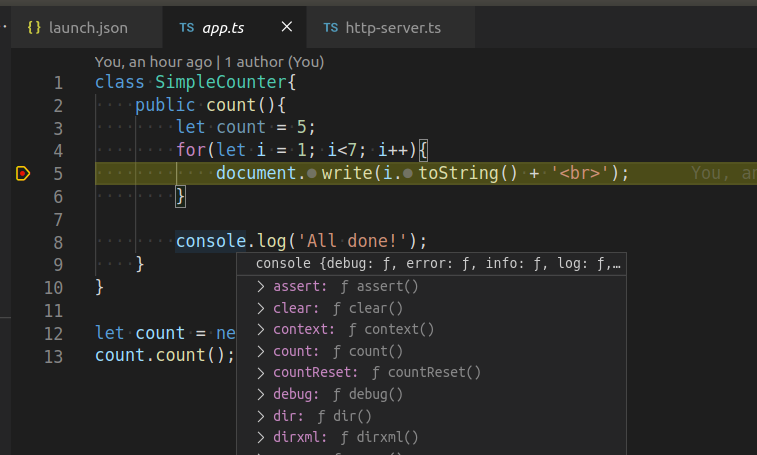Click the 'for' keyword on line 4
The height and width of the screenshot is (455, 757).
(x=191, y=150)
